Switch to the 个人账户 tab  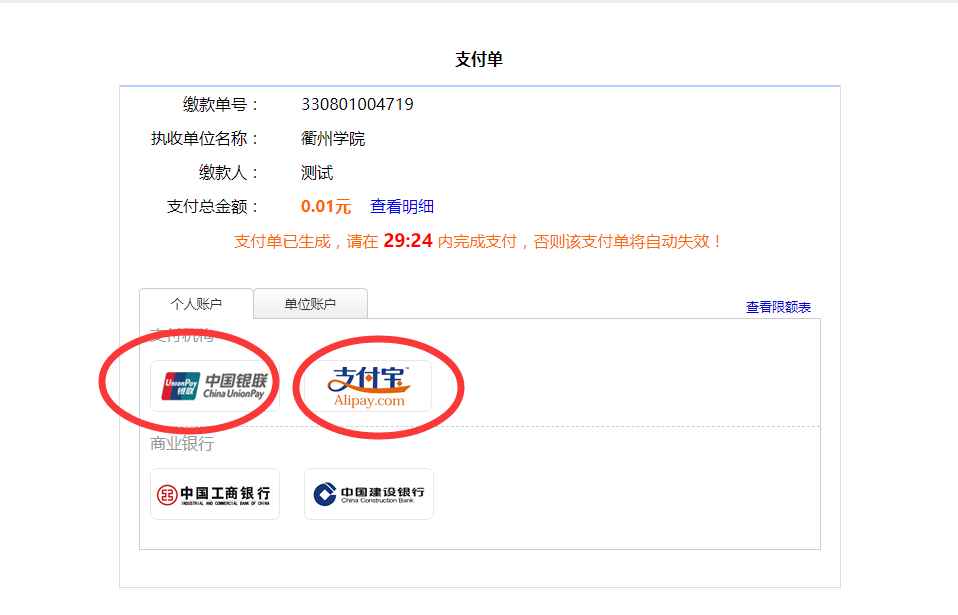pos(196,304)
